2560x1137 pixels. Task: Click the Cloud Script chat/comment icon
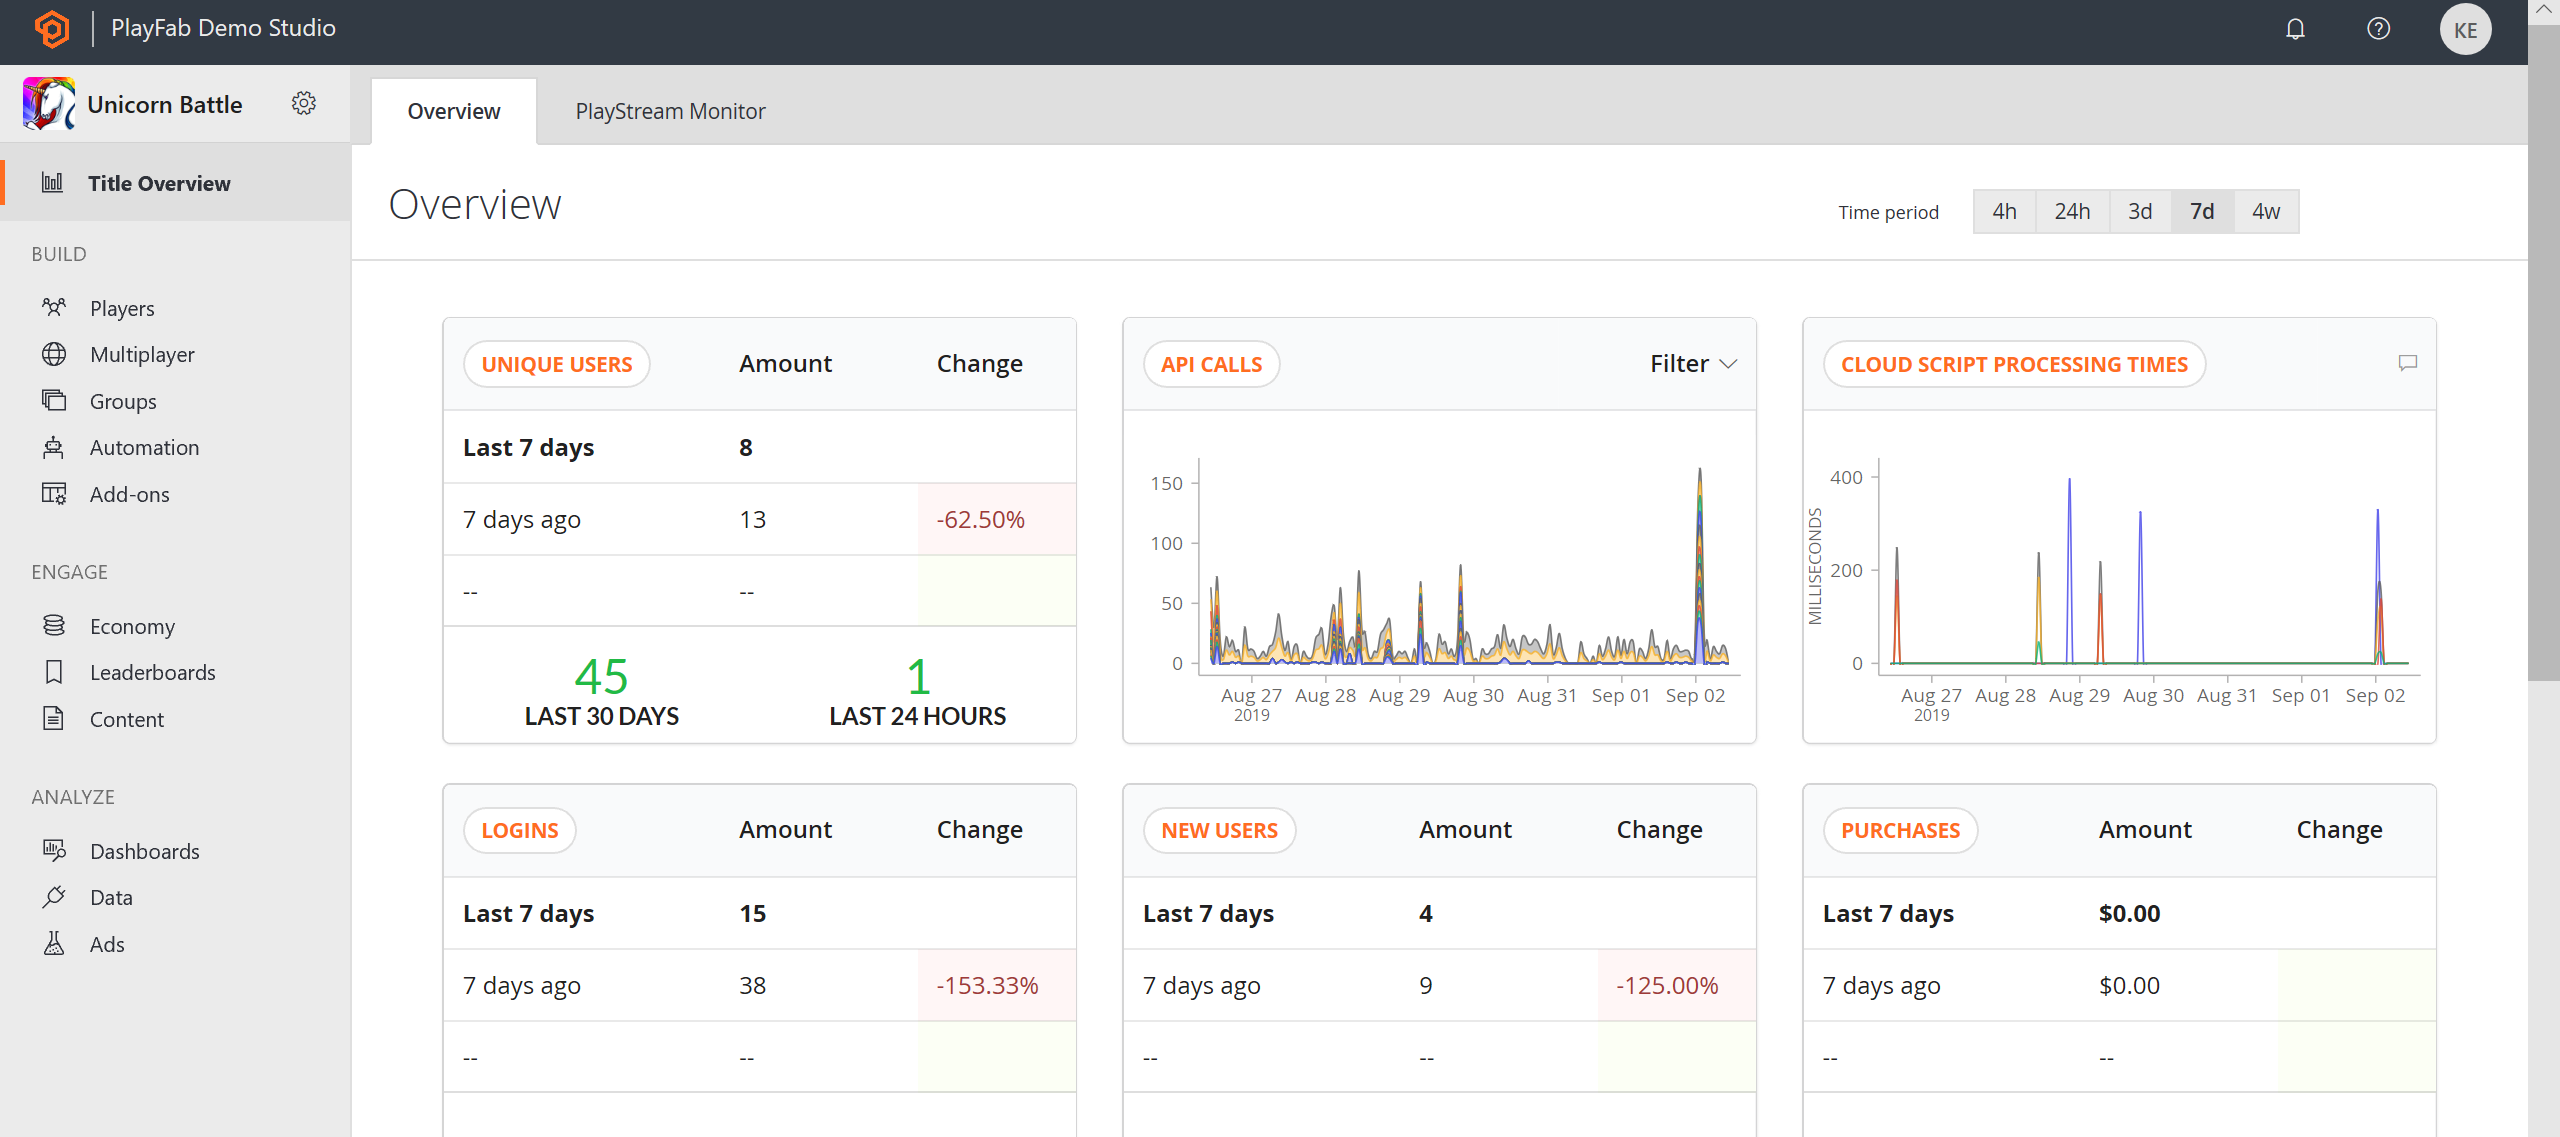pyautogui.click(x=2408, y=363)
